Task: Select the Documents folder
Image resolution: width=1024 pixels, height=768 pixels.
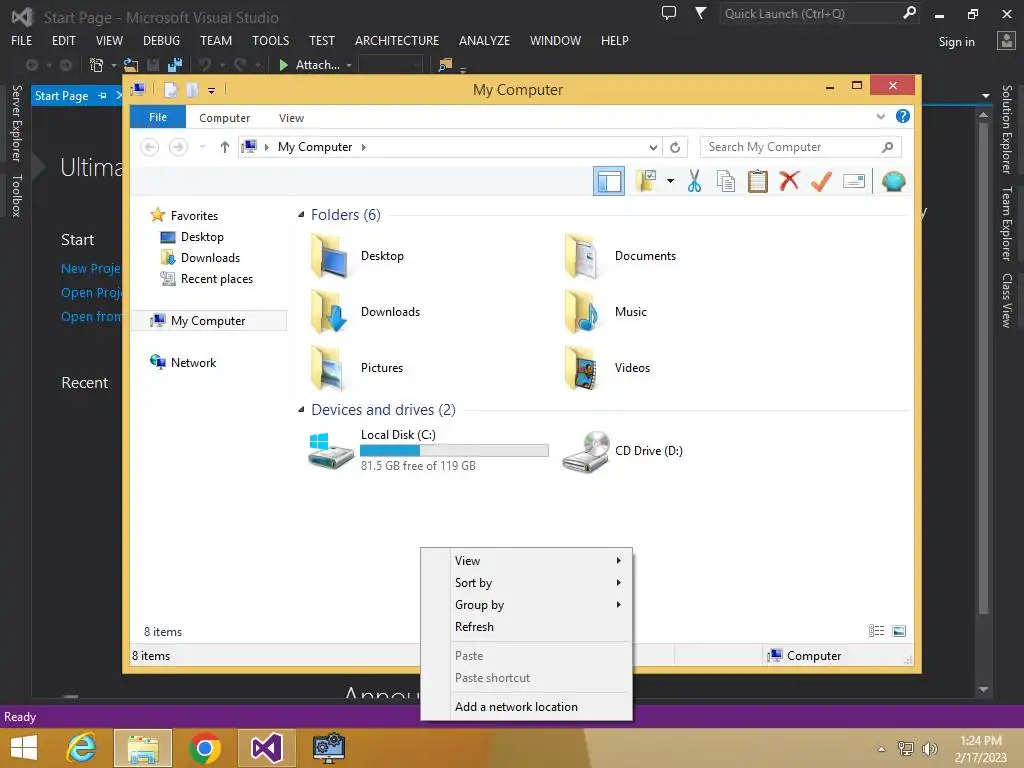Action: [x=620, y=256]
